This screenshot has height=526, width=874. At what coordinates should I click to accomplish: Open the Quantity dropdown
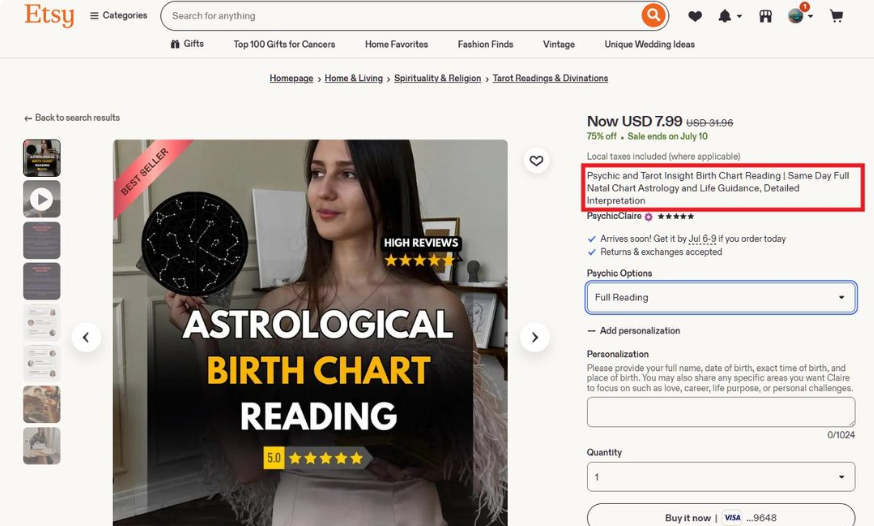pos(721,477)
